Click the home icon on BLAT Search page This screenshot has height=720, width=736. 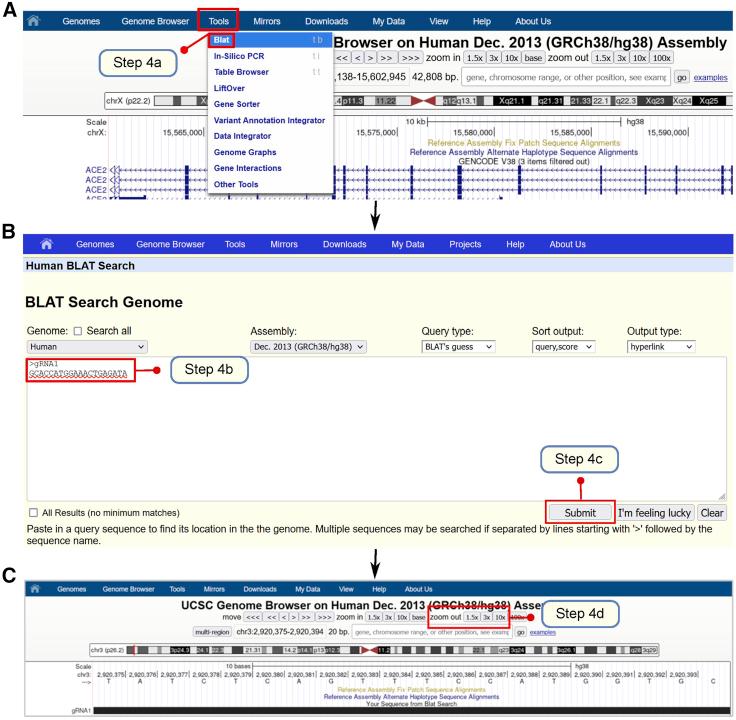tap(46, 244)
